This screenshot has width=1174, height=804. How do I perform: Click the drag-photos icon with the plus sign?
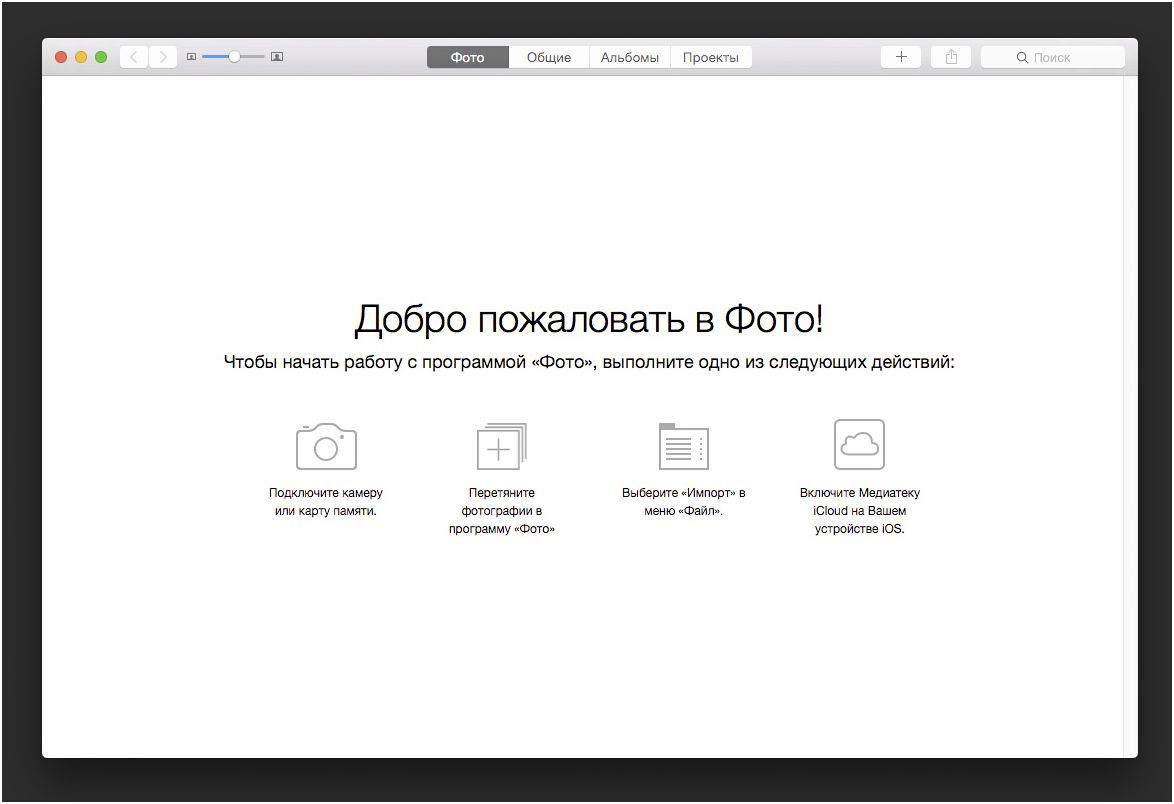click(x=501, y=445)
